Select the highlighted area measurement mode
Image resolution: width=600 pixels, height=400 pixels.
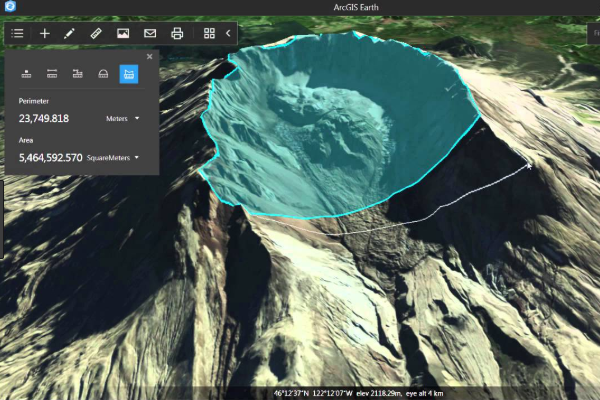coord(129,74)
